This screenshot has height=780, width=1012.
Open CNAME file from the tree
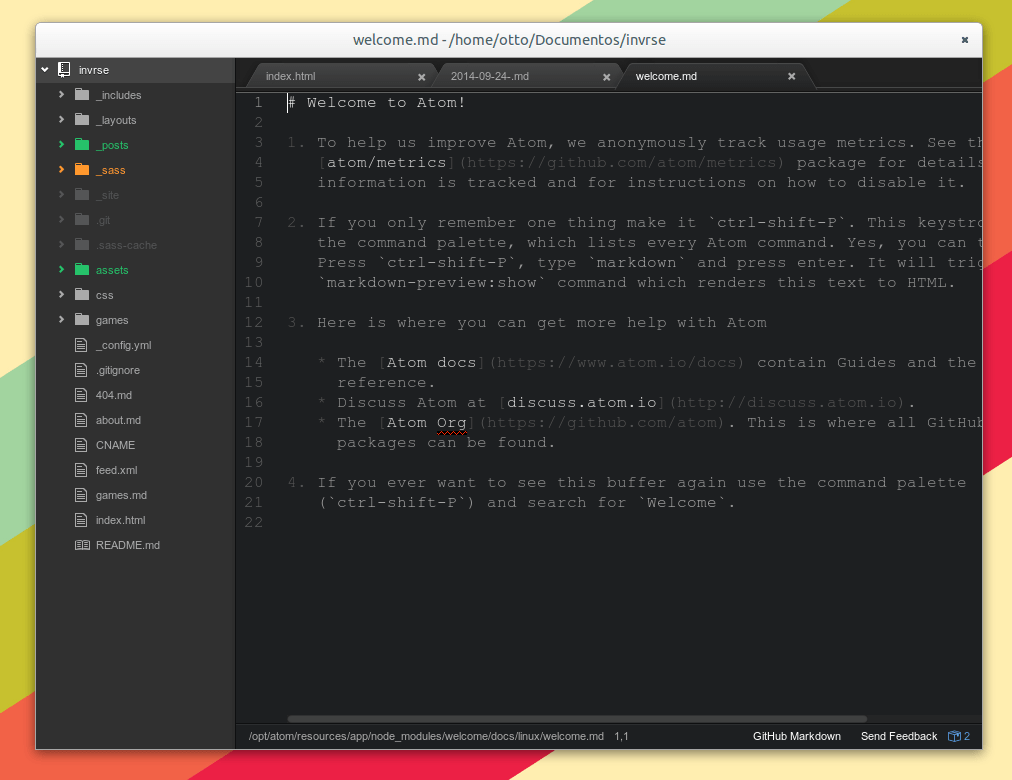coord(115,445)
